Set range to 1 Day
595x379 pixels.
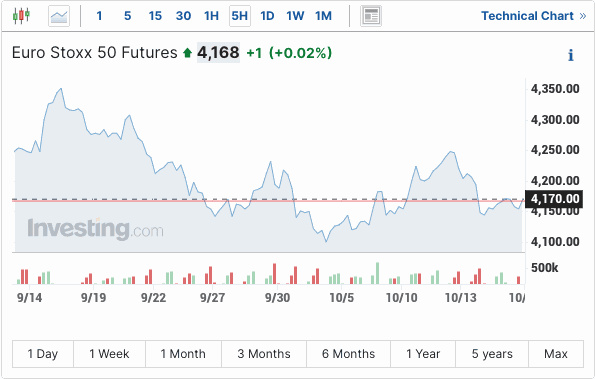pyautogui.click(x=43, y=354)
